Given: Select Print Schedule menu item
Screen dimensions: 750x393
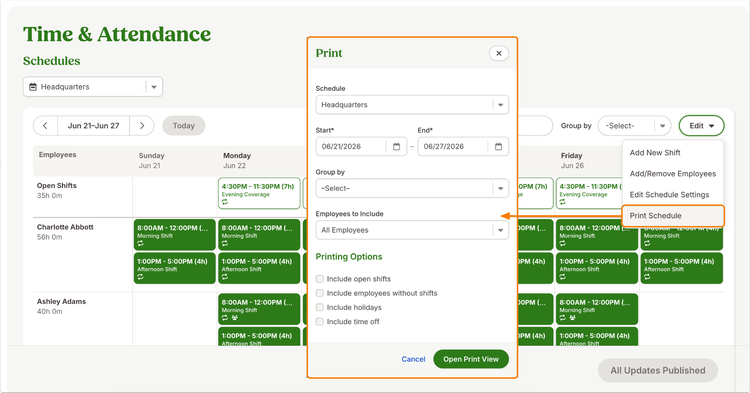Looking at the screenshot, I should (673, 216).
